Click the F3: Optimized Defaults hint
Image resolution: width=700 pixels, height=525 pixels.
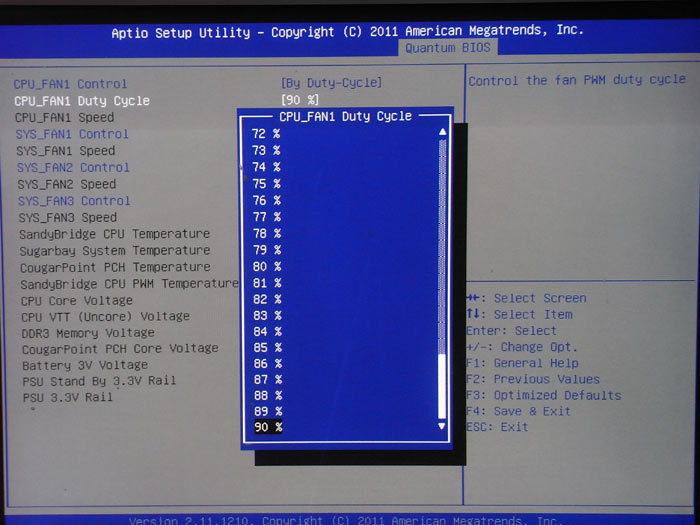pyautogui.click(x=543, y=395)
